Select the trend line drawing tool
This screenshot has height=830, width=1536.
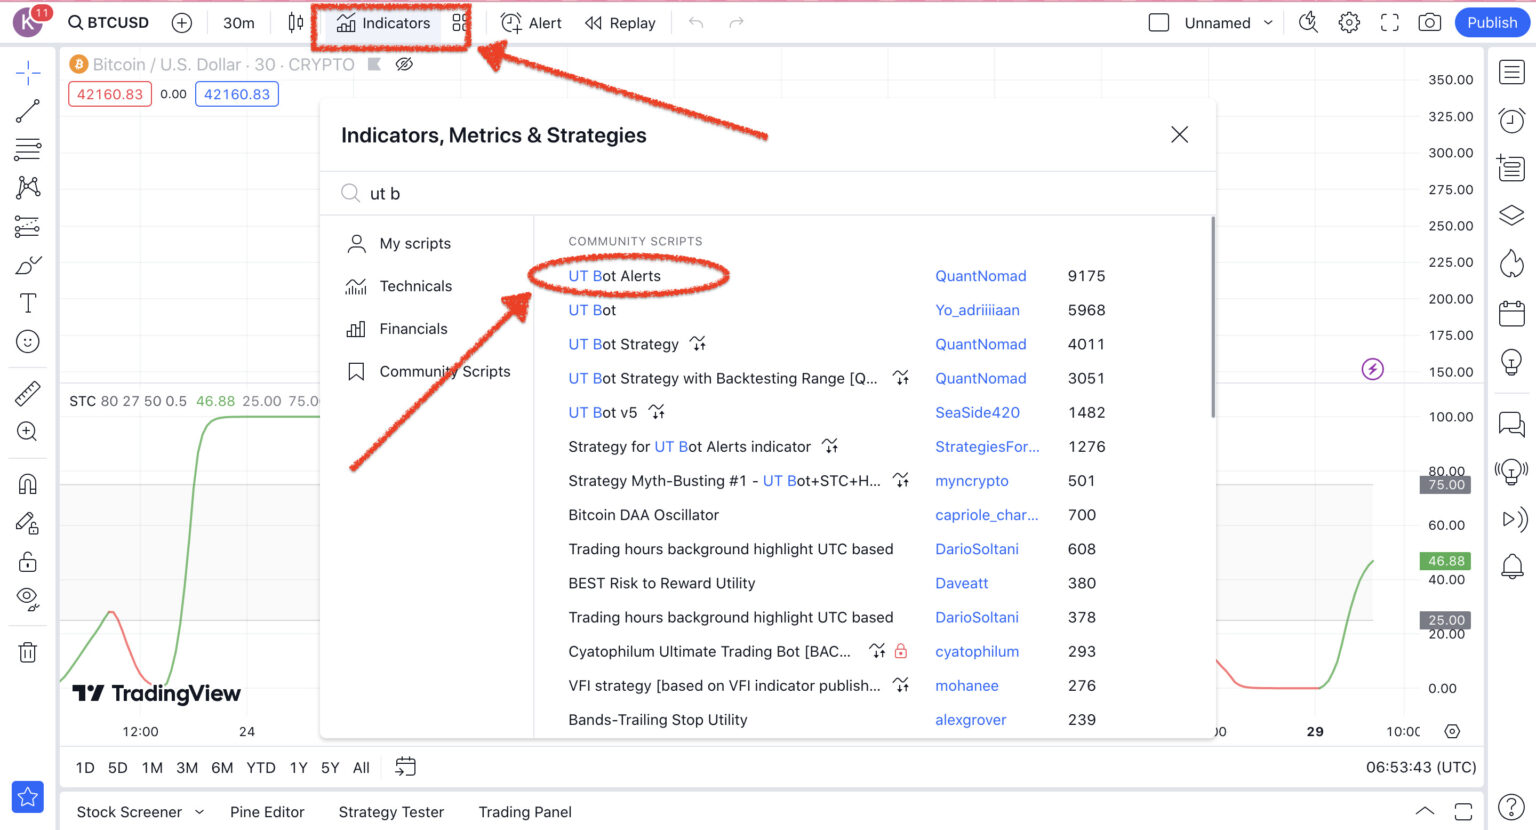pyautogui.click(x=28, y=111)
